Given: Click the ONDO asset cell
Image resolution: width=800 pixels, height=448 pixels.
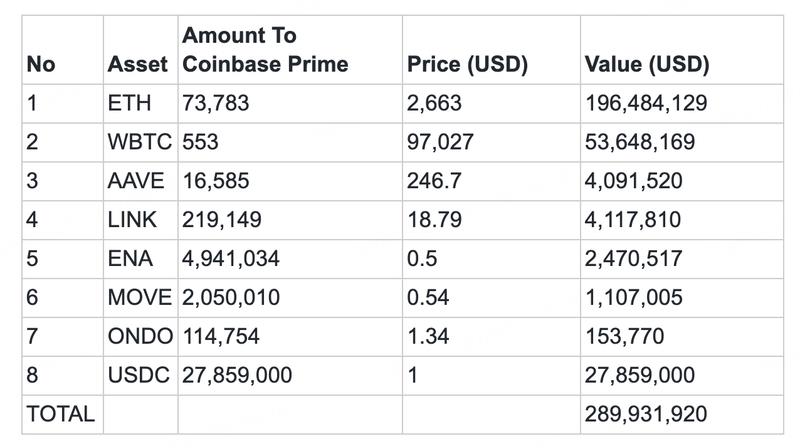Looking at the screenshot, I should 140,336.
